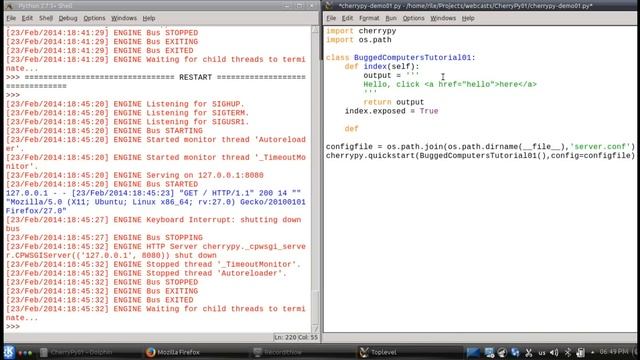640x360 pixels.
Task: Click 'output = ''' ' line in editor
Action: [391, 76]
